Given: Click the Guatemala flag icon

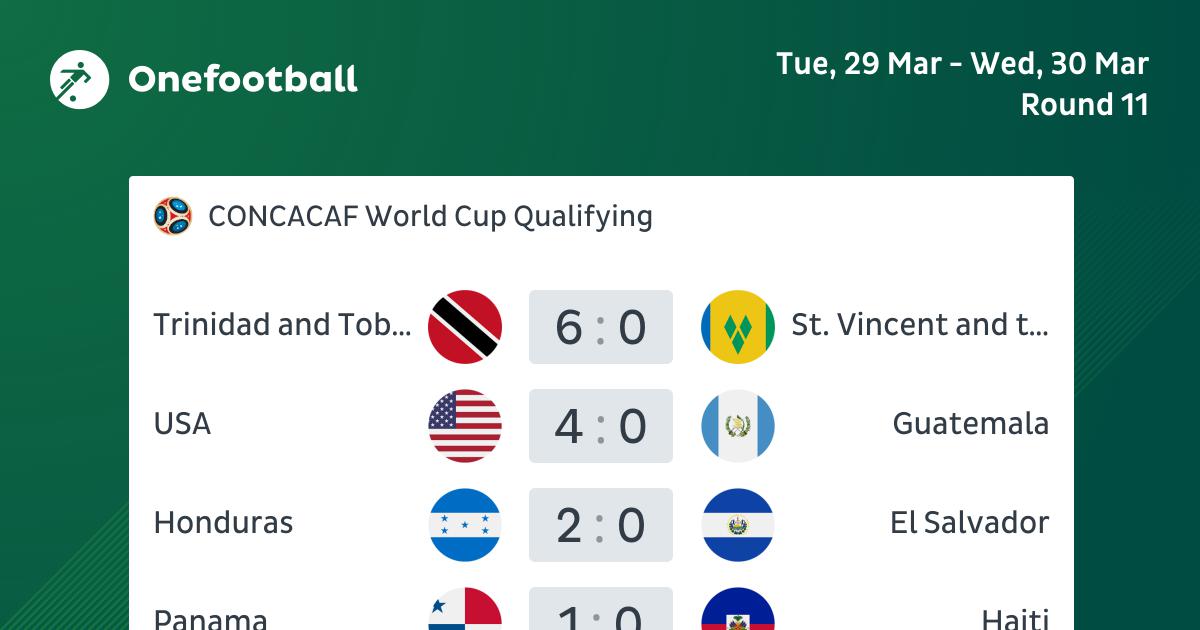Looking at the screenshot, I should (738, 425).
